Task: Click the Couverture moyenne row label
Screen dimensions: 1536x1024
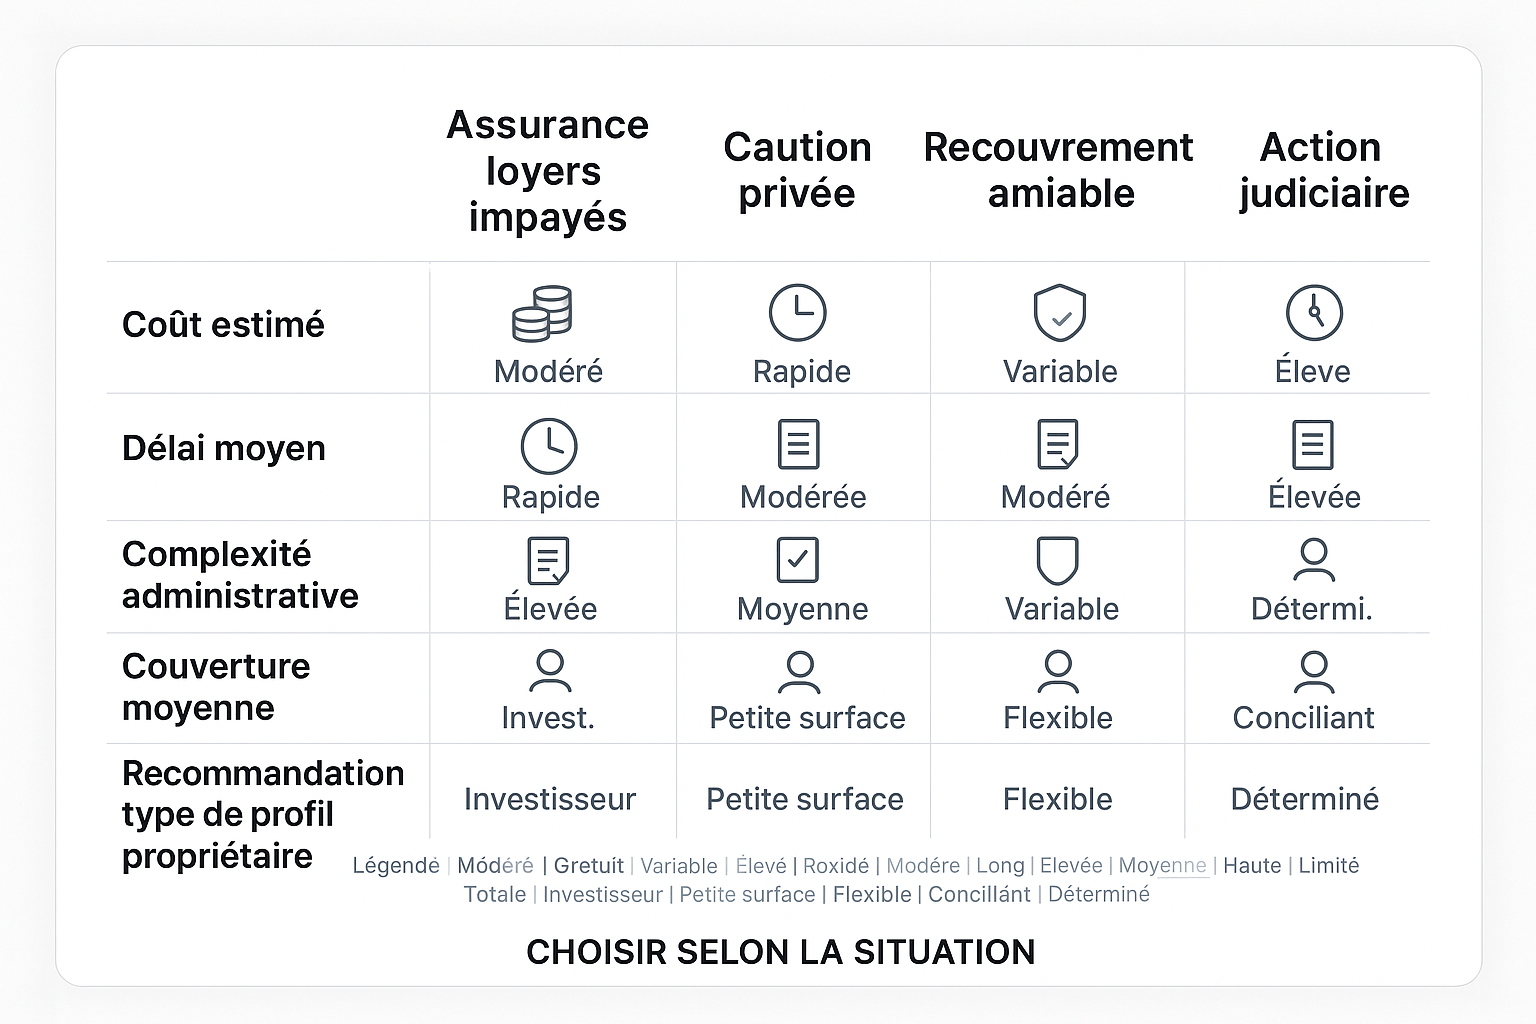Action: (215, 687)
